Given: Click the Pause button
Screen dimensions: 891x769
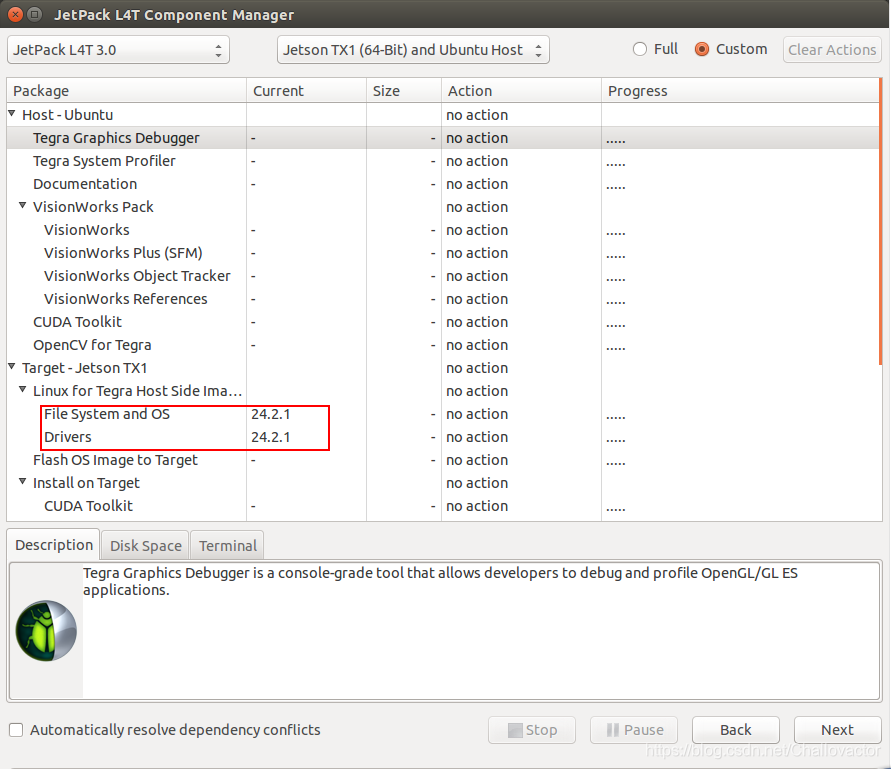Looking at the screenshot, I should 634,730.
